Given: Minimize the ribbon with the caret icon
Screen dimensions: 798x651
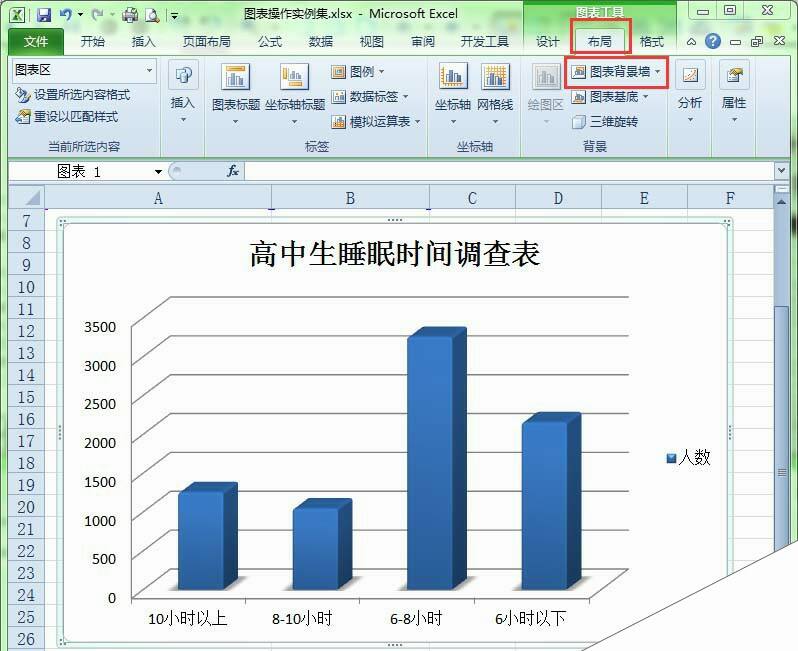Looking at the screenshot, I should tap(691, 42).
